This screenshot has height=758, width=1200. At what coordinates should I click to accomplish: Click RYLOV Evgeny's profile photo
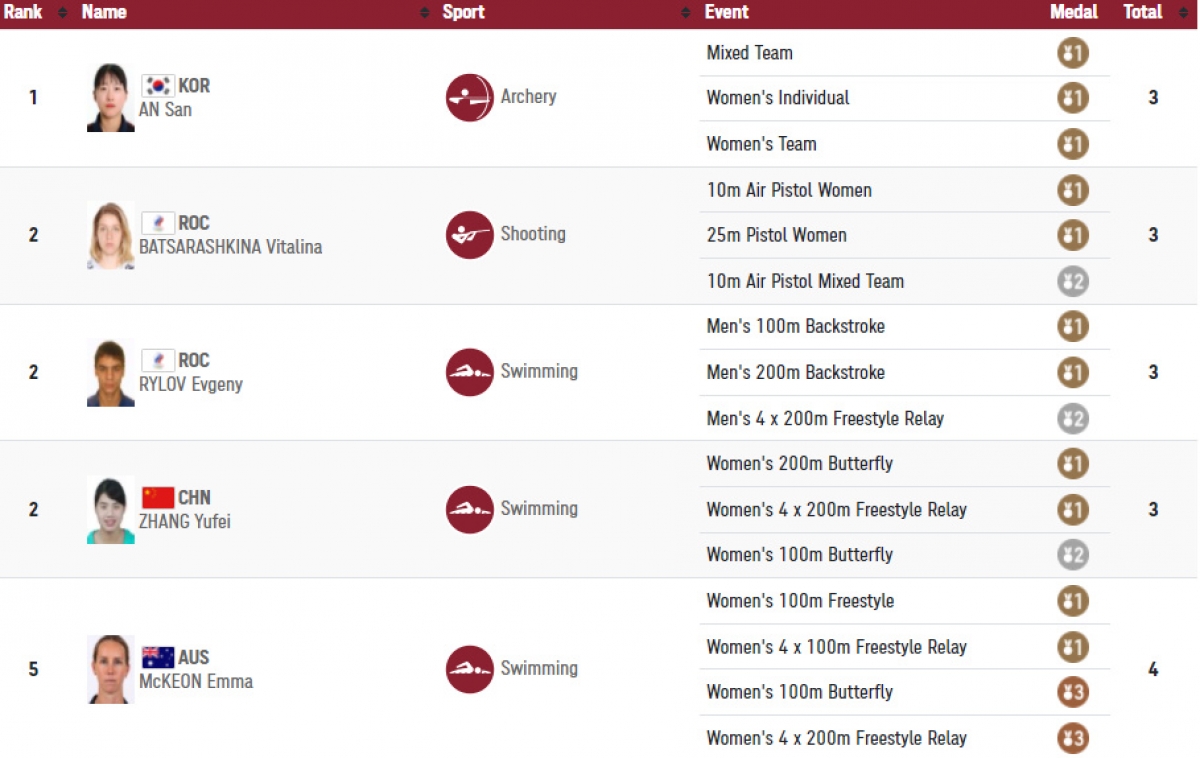click(x=111, y=372)
